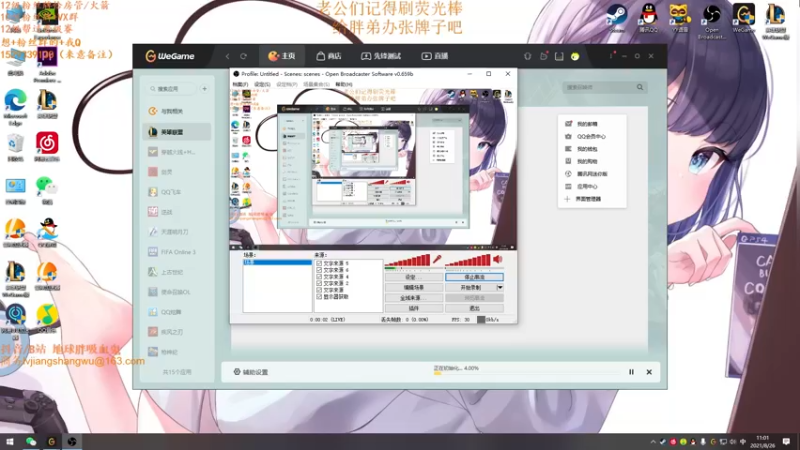Switch to the 主页 tab in WeGame
Image resolution: width=800 pixels, height=450 pixels.
(282, 56)
